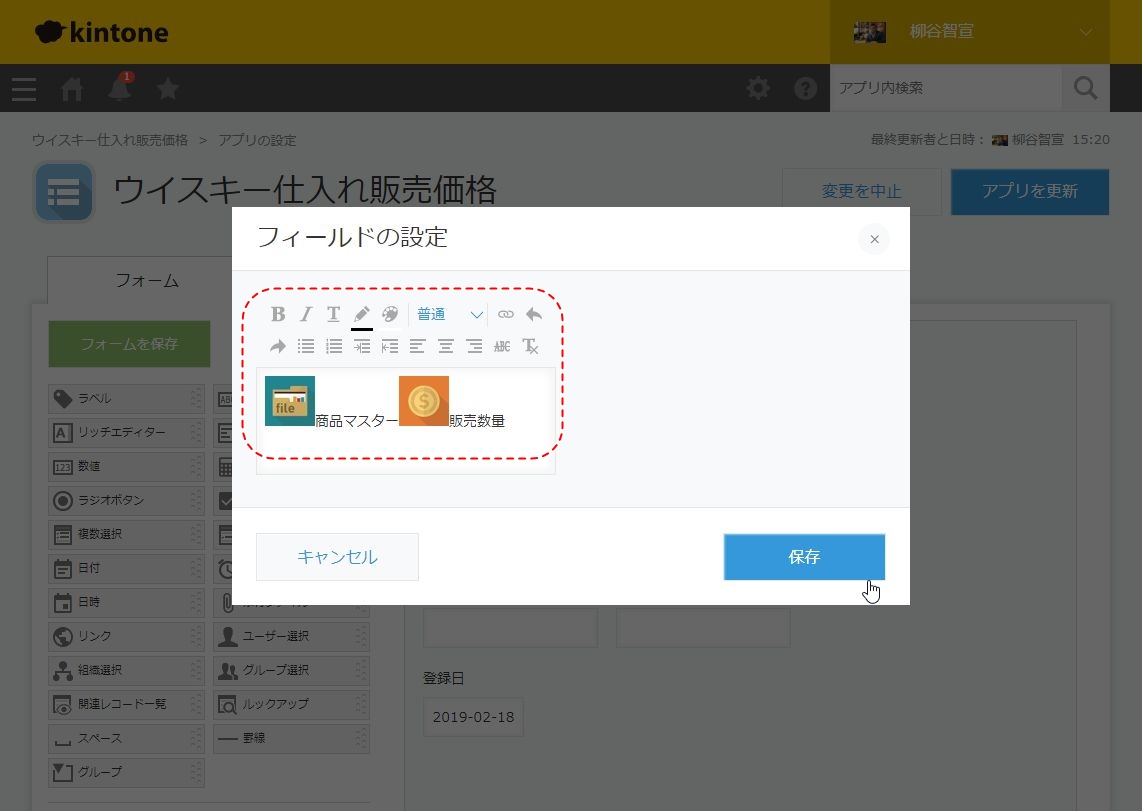The height and width of the screenshot is (811, 1142).
Task: Click the app list icon beside the title
Action: [64, 192]
